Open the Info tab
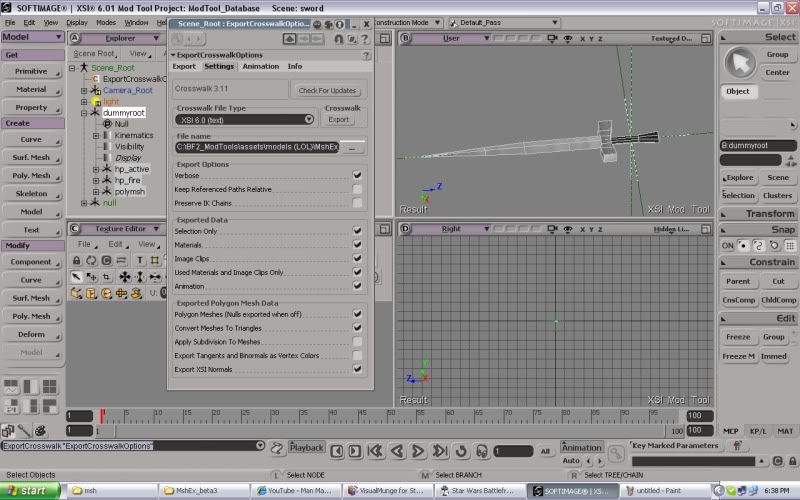Image resolution: width=800 pixels, height=500 pixels. click(294, 66)
